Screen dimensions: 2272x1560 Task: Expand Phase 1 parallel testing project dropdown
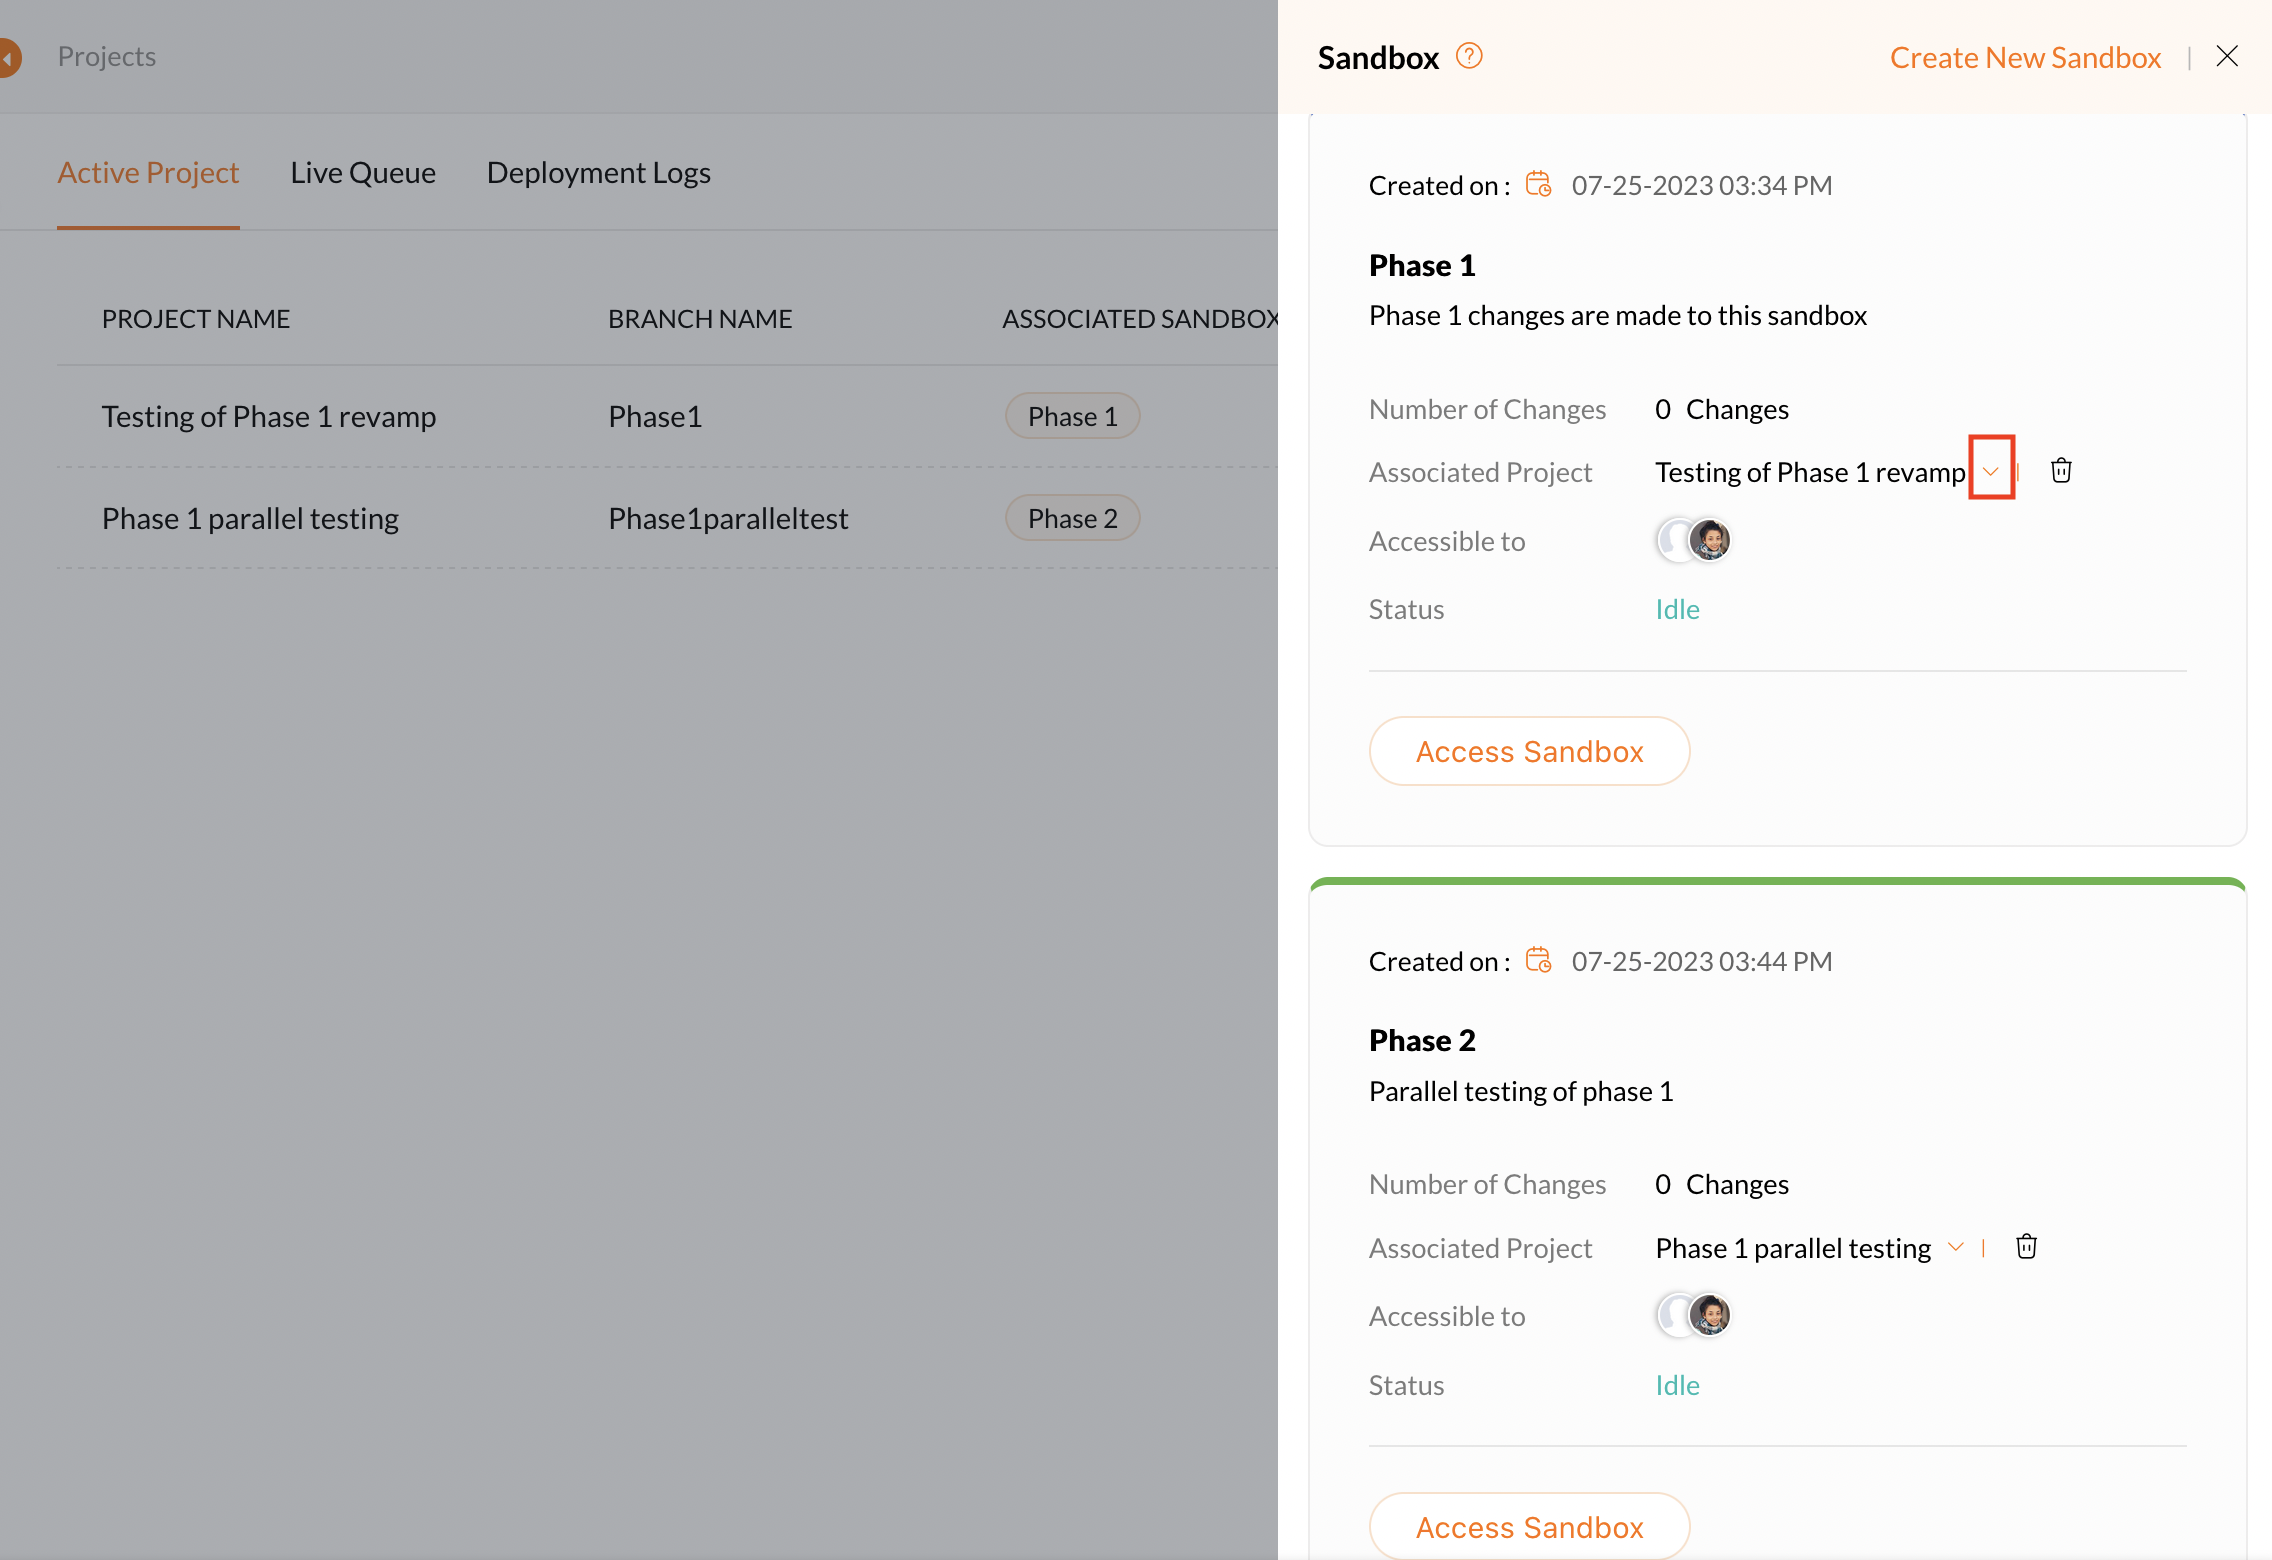point(1955,1246)
